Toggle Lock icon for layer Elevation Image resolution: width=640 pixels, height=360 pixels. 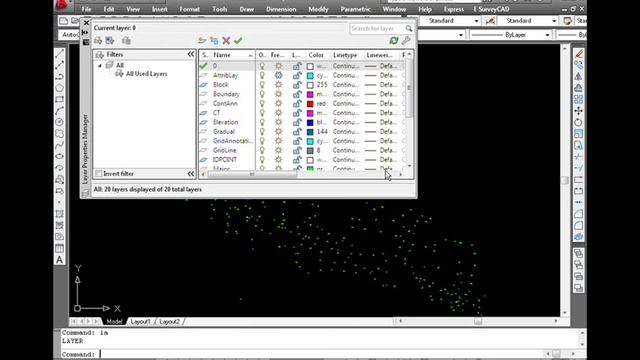297,122
